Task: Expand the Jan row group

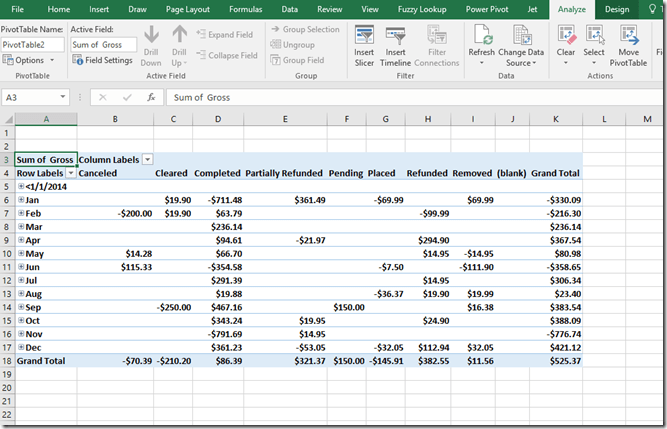Action: click(x=21, y=200)
